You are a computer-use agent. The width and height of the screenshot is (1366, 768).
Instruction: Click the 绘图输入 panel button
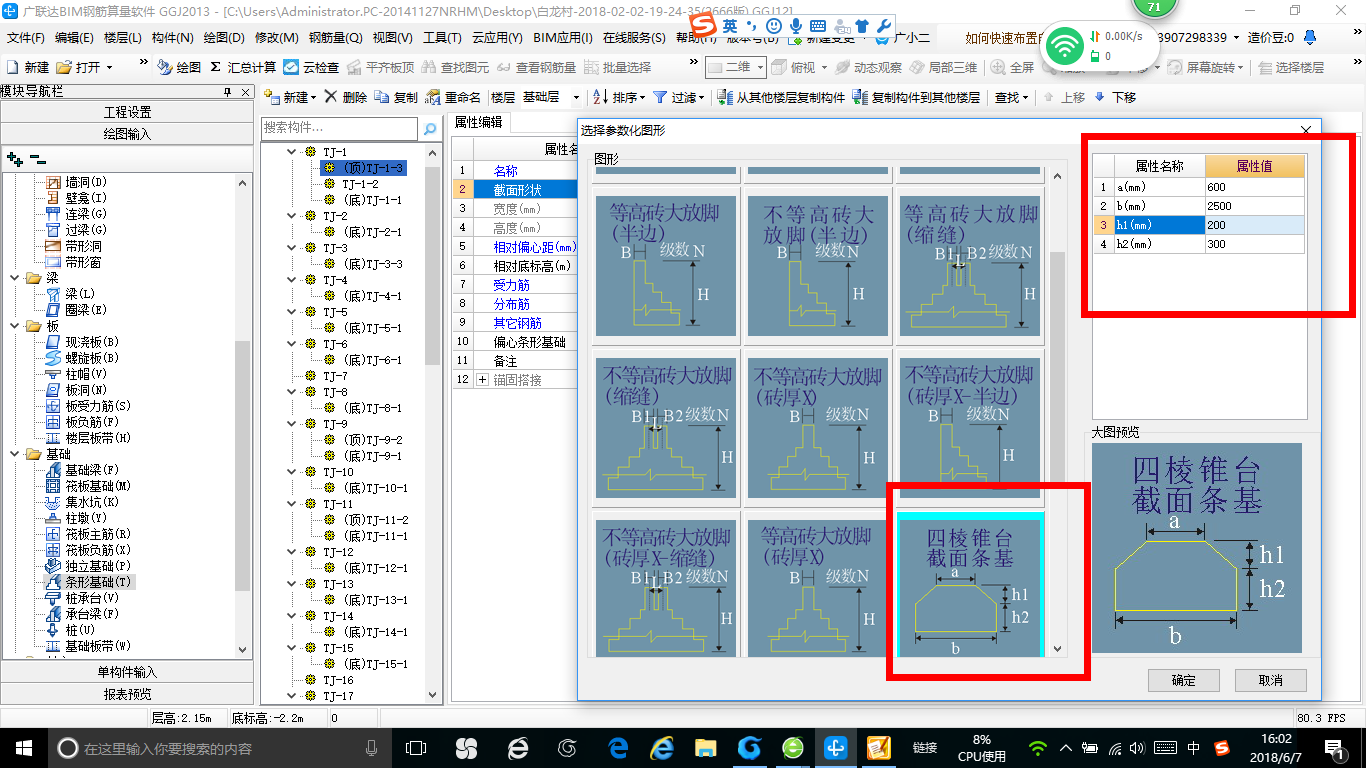(x=127, y=134)
